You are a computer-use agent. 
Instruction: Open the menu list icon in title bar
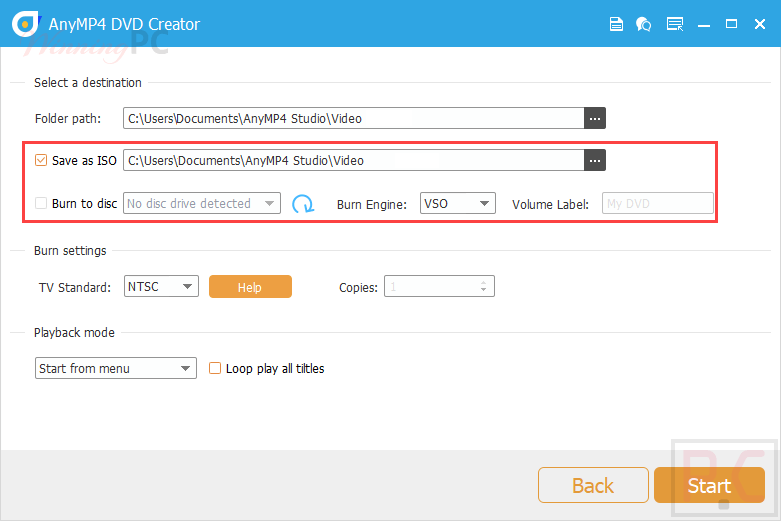coord(675,23)
